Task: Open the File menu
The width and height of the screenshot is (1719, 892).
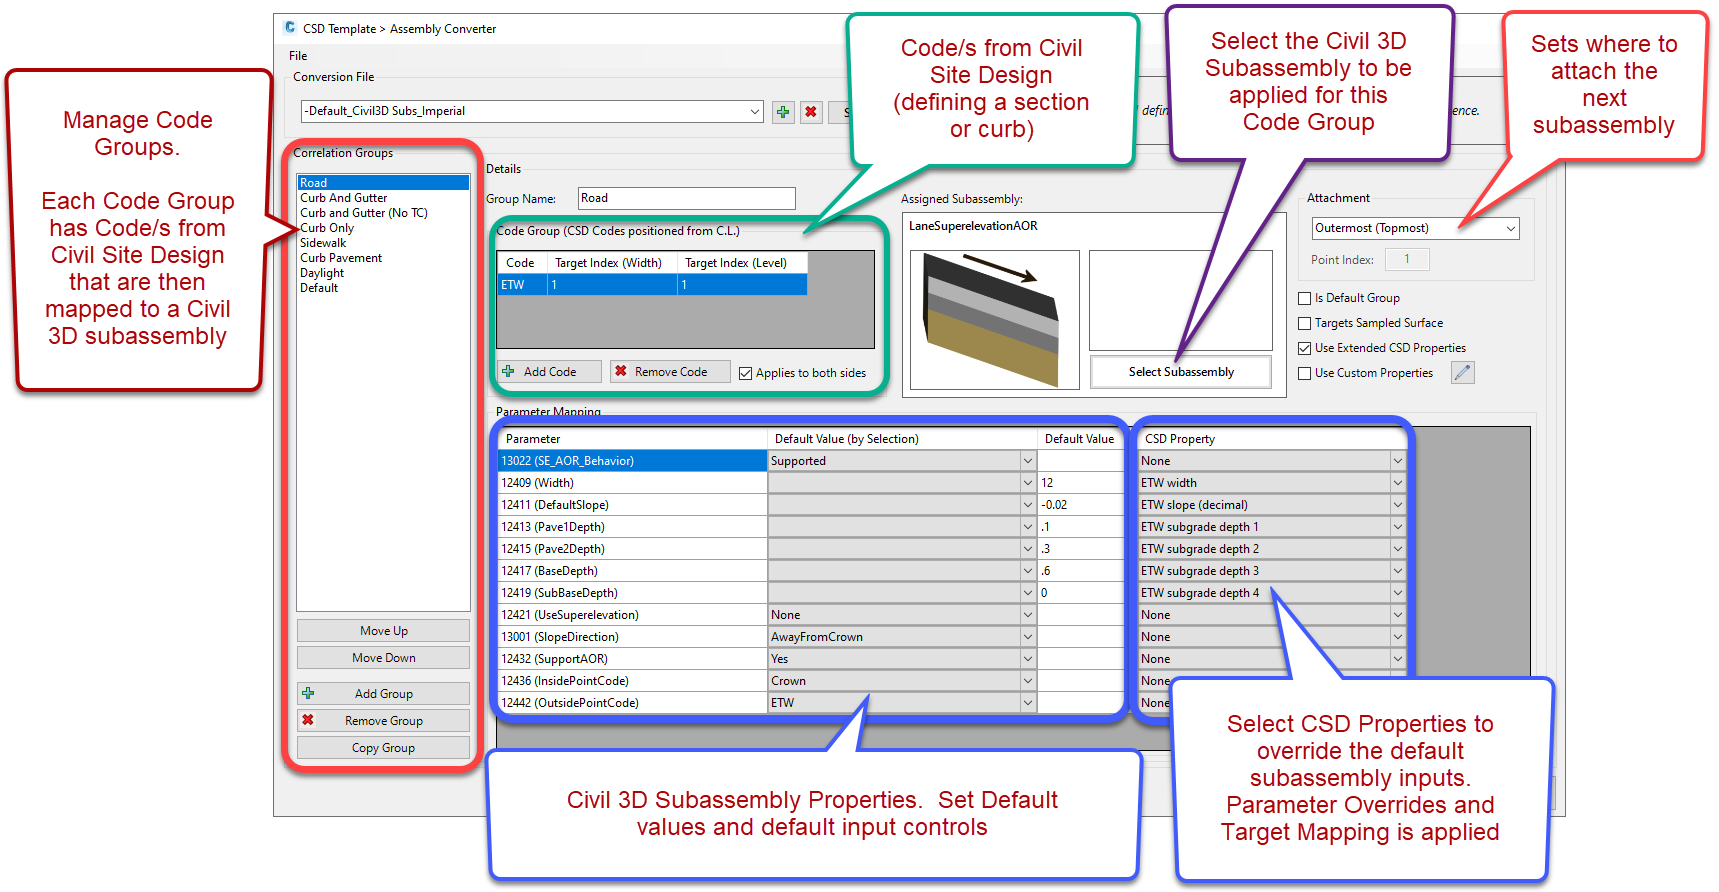Action: (x=298, y=56)
